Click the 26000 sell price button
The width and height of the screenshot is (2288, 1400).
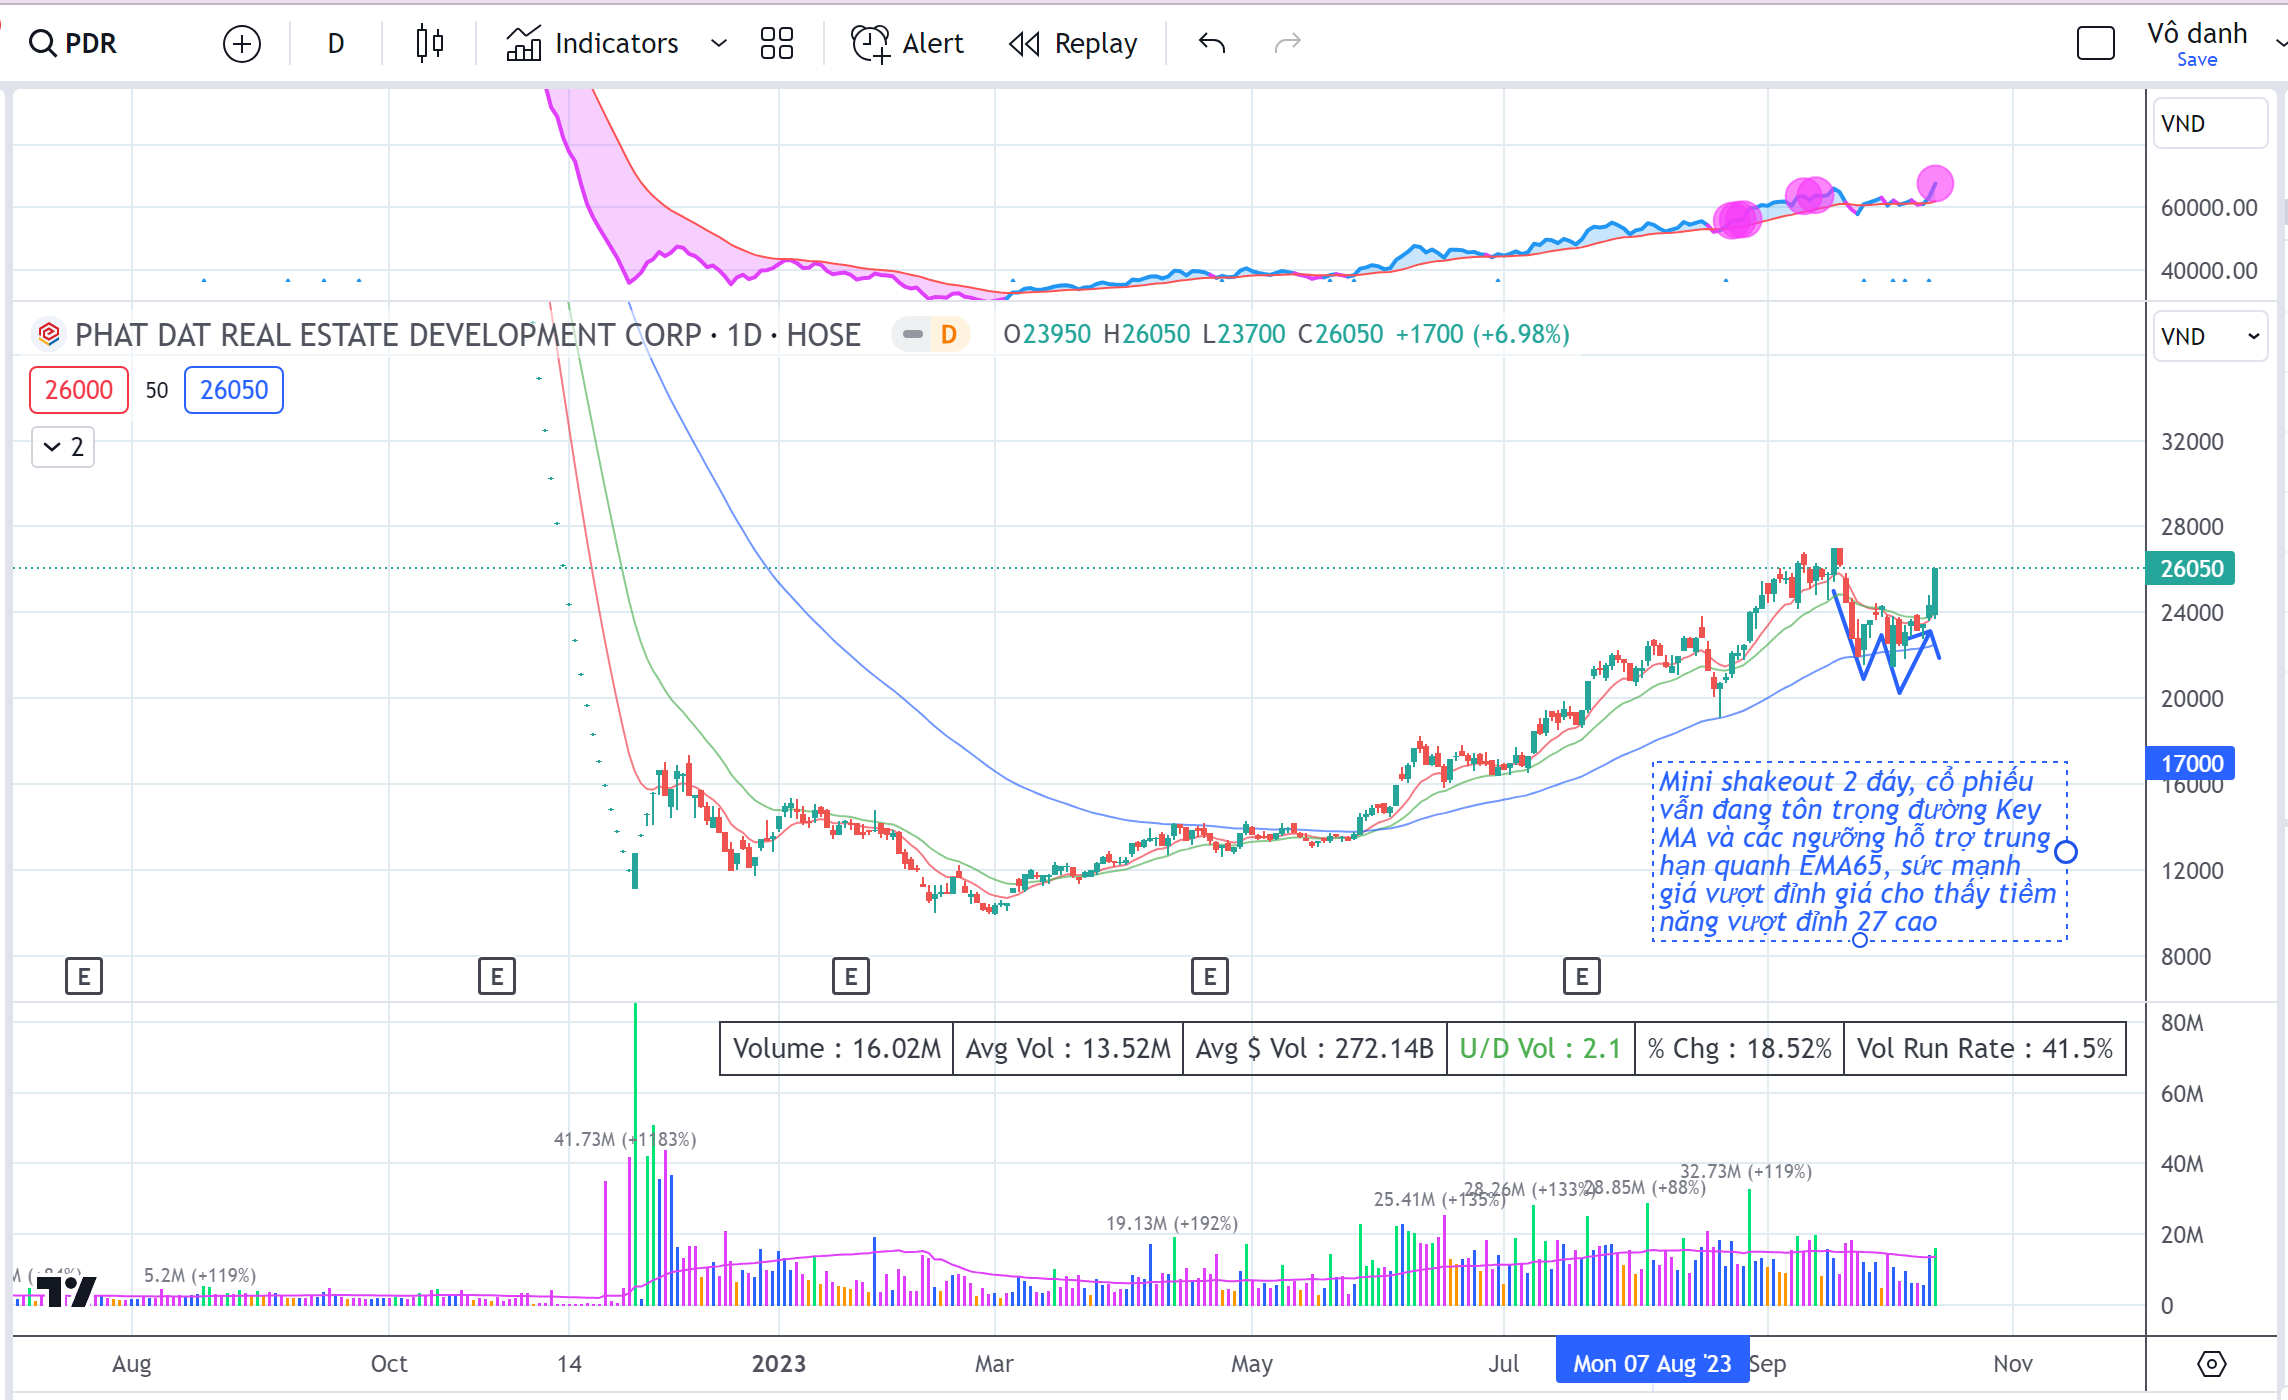79,390
